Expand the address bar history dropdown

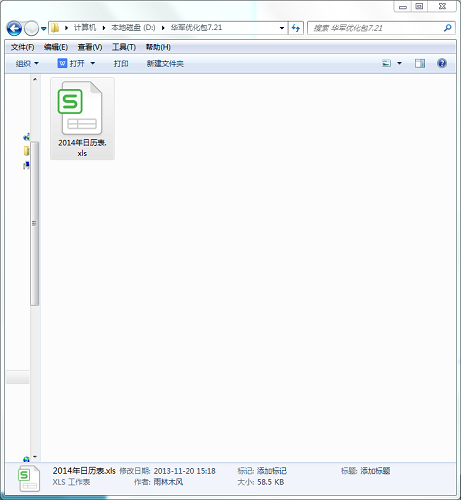pyautogui.click(x=282, y=28)
